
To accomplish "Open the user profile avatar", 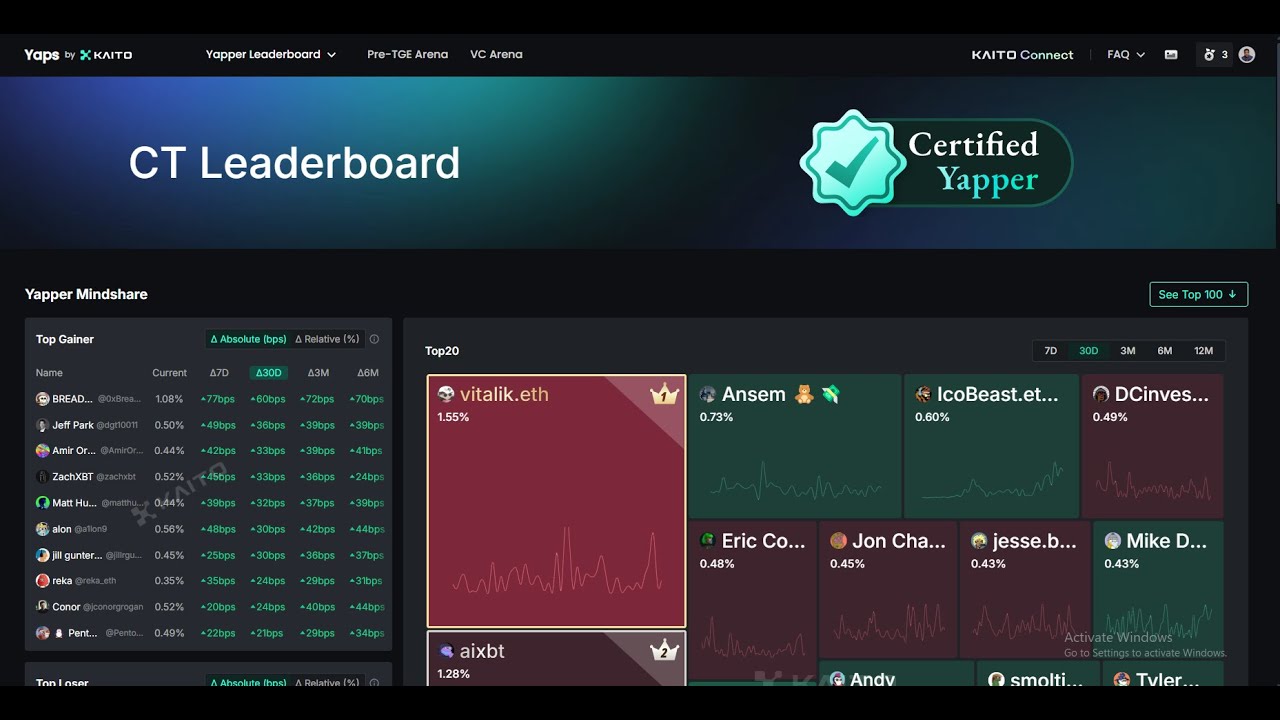I will [1247, 55].
